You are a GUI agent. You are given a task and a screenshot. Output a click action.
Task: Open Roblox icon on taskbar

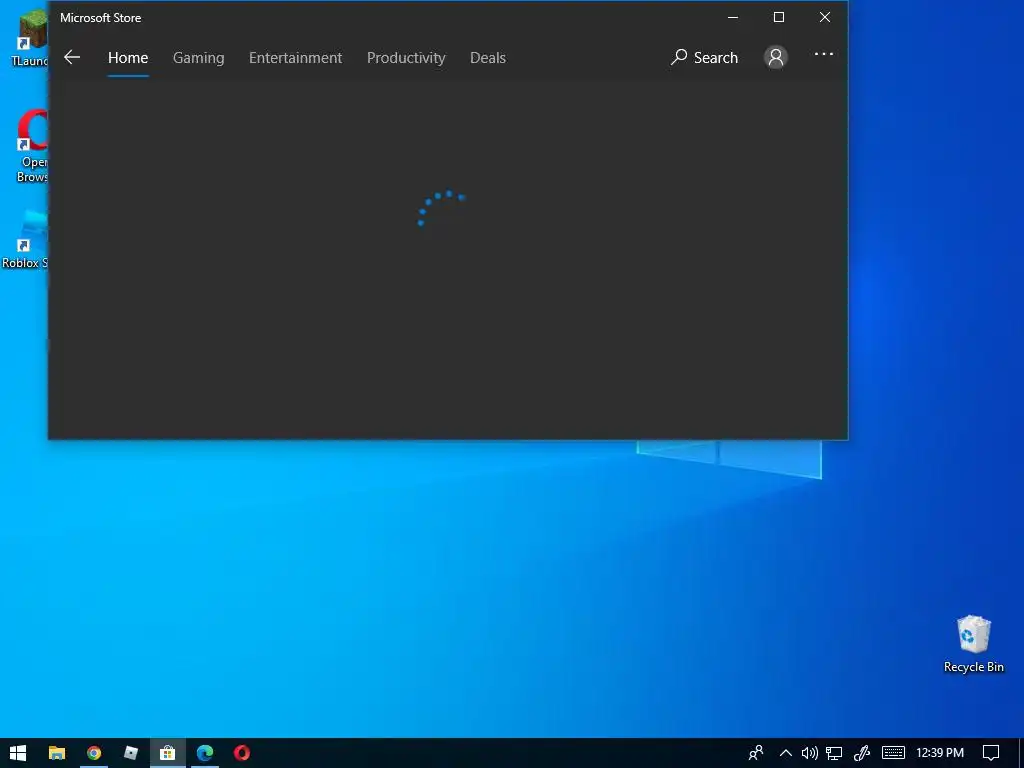[131, 753]
